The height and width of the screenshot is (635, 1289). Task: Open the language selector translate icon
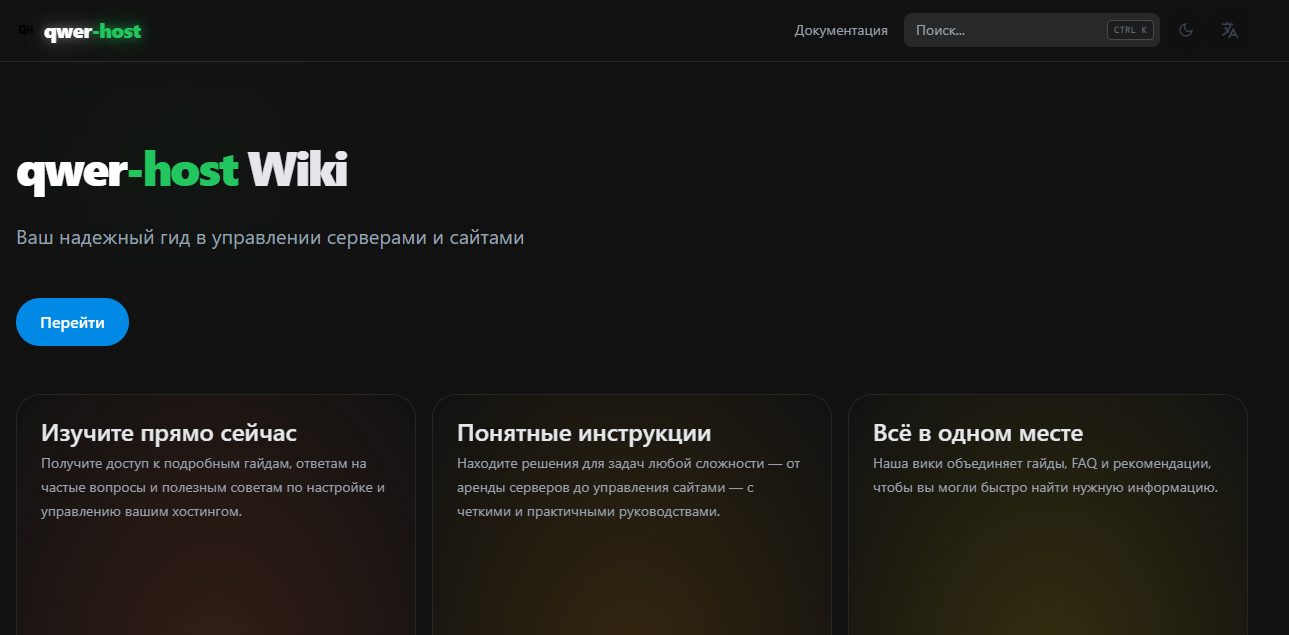1229,30
